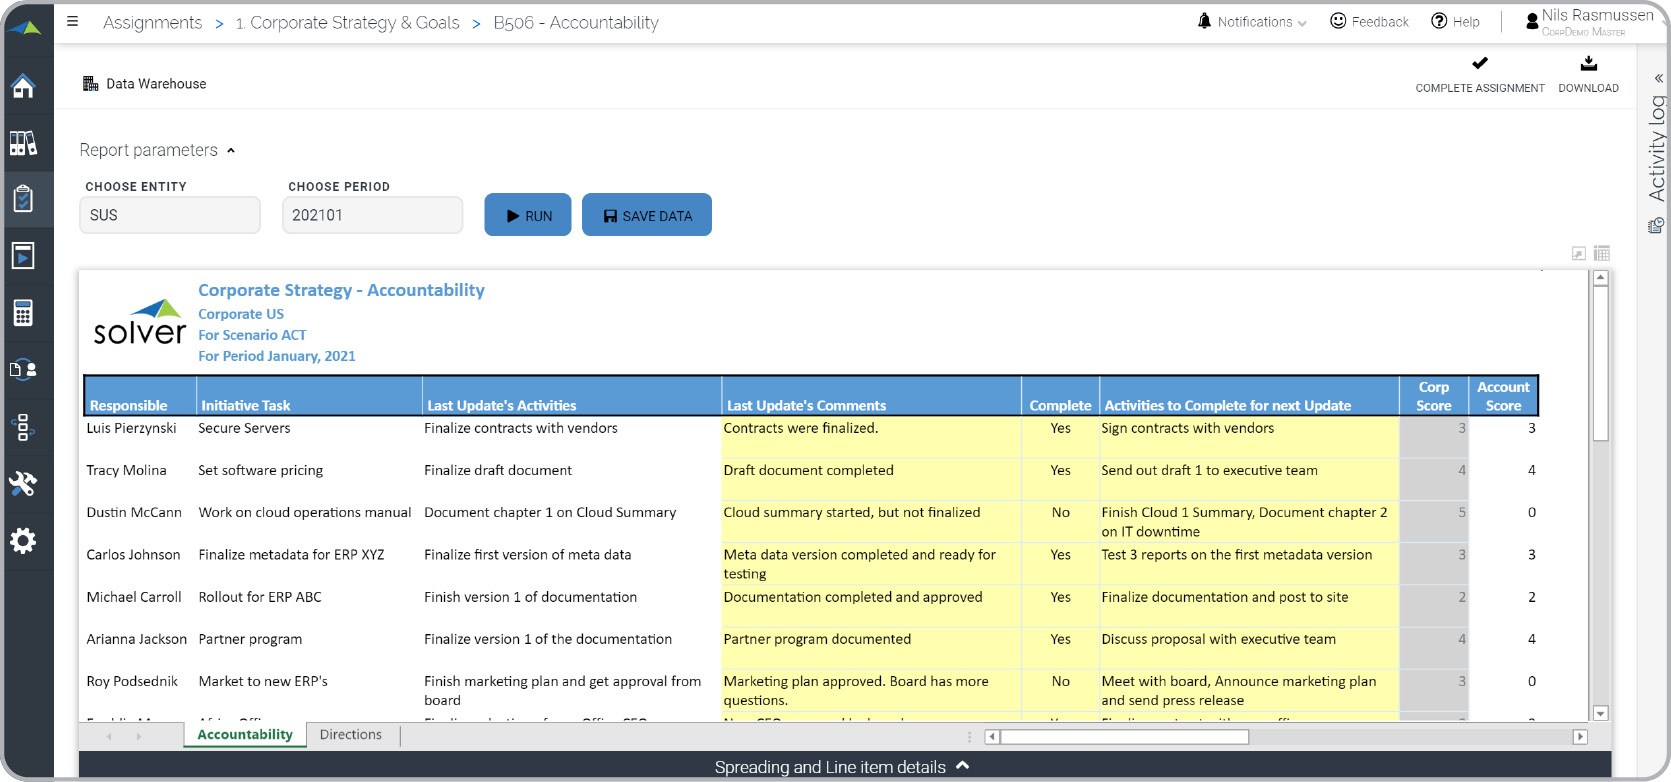Toggle the hamburger menu icon
Image resolution: width=1671 pixels, height=782 pixels.
point(72,21)
